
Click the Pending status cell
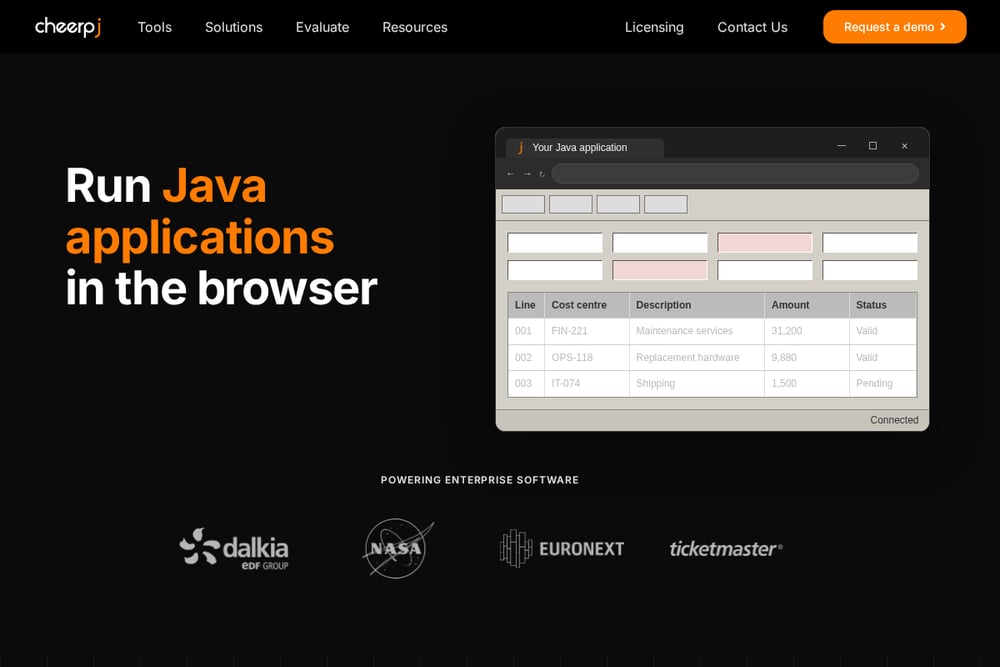[883, 384]
